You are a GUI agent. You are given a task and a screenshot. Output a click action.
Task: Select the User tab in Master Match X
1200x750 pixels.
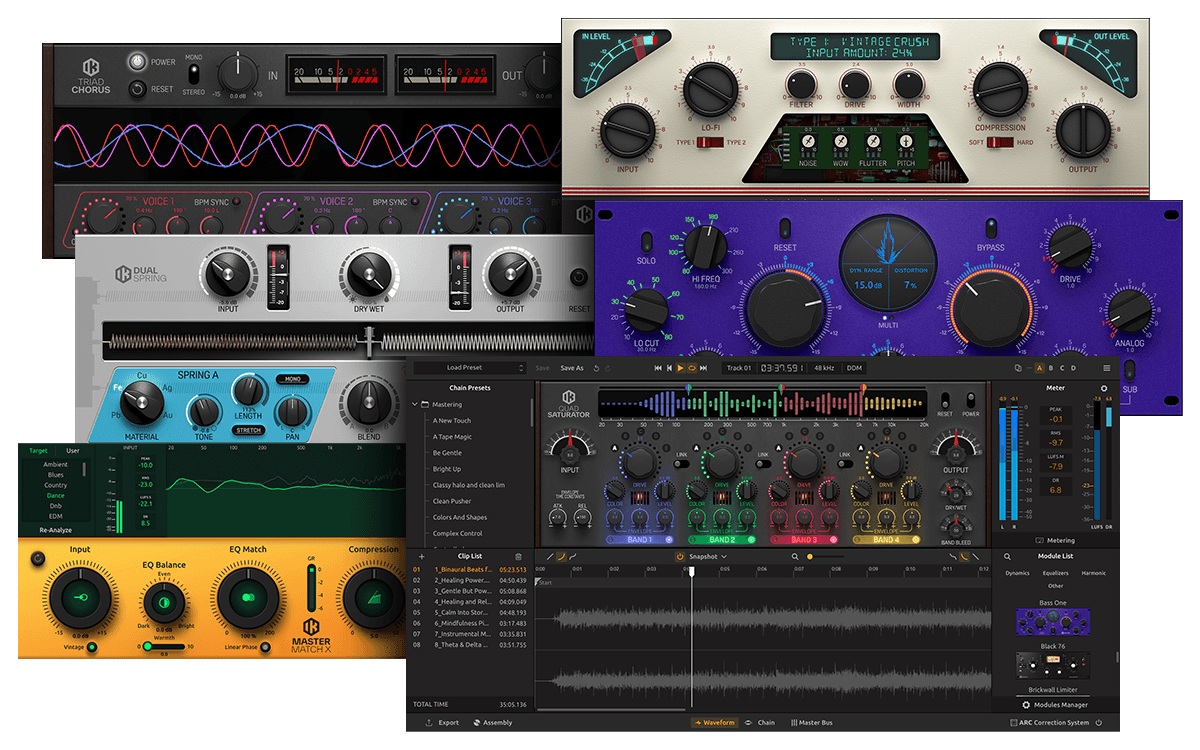tap(72, 451)
